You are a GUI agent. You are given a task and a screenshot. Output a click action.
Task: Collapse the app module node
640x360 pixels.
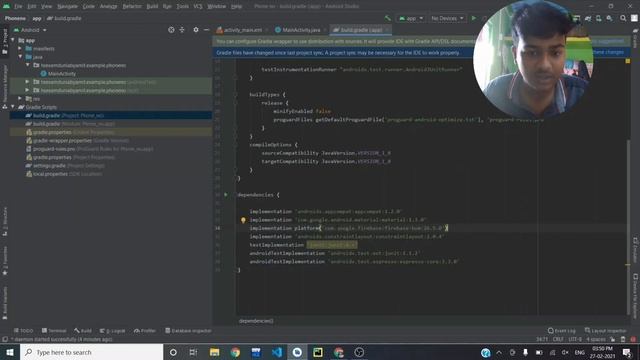click(x=13, y=40)
